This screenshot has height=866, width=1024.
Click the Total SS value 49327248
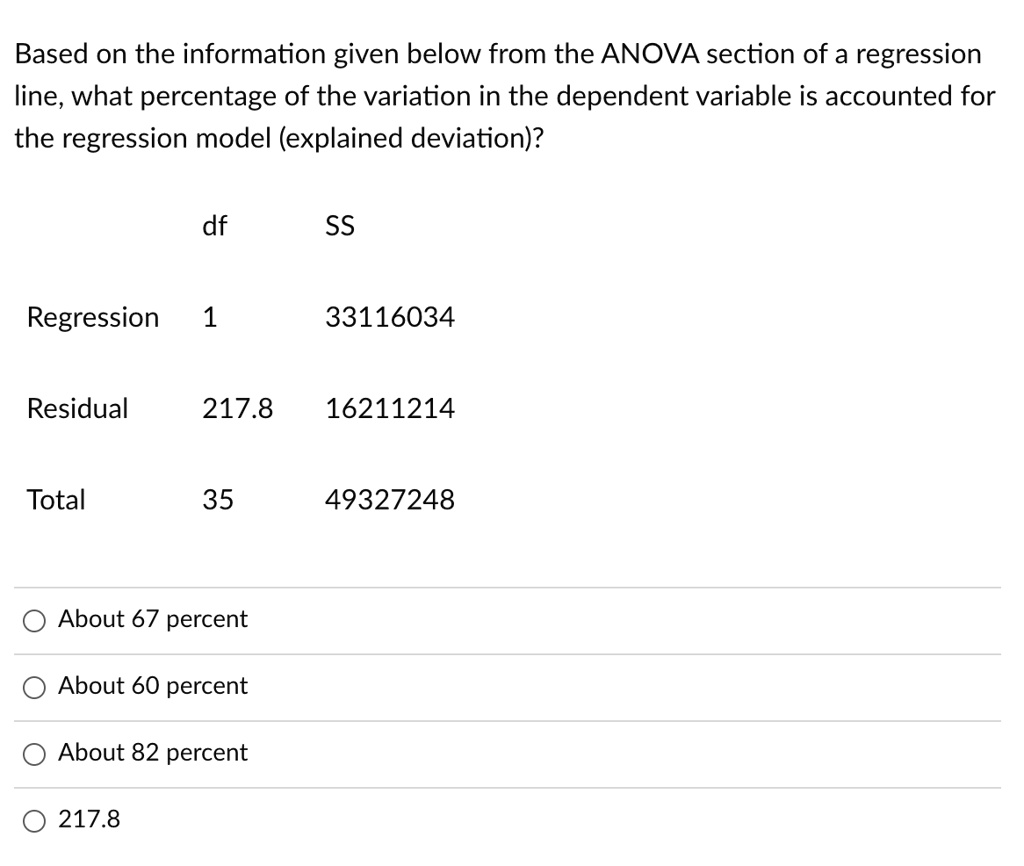[x=391, y=499]
